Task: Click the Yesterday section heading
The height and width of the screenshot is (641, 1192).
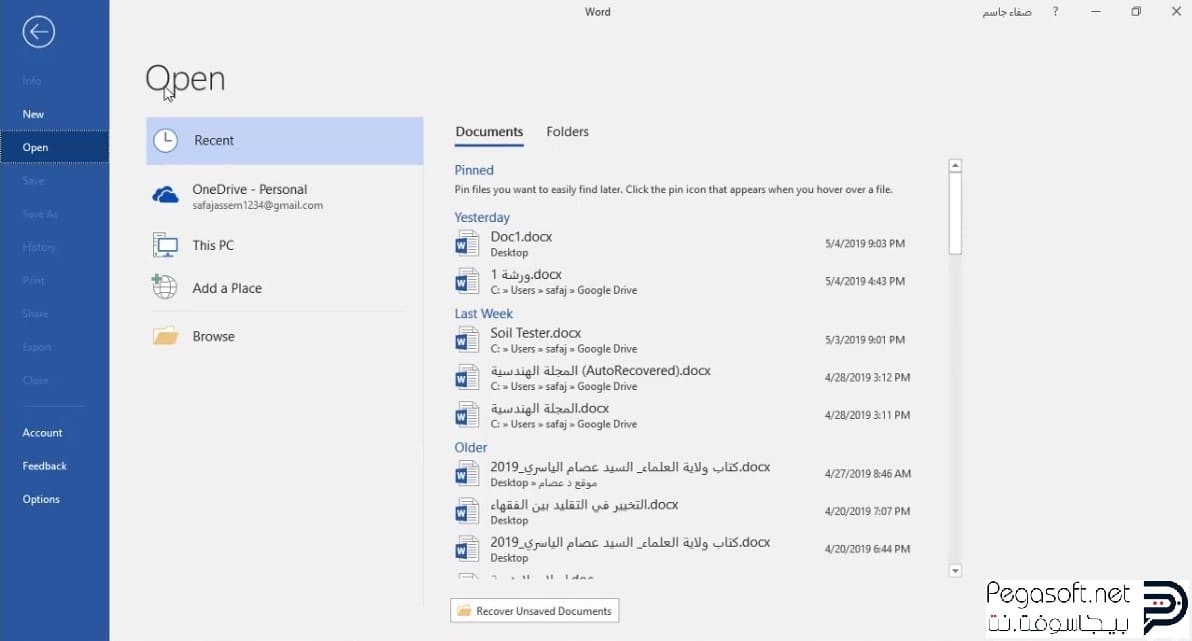Action: [482, 217]
